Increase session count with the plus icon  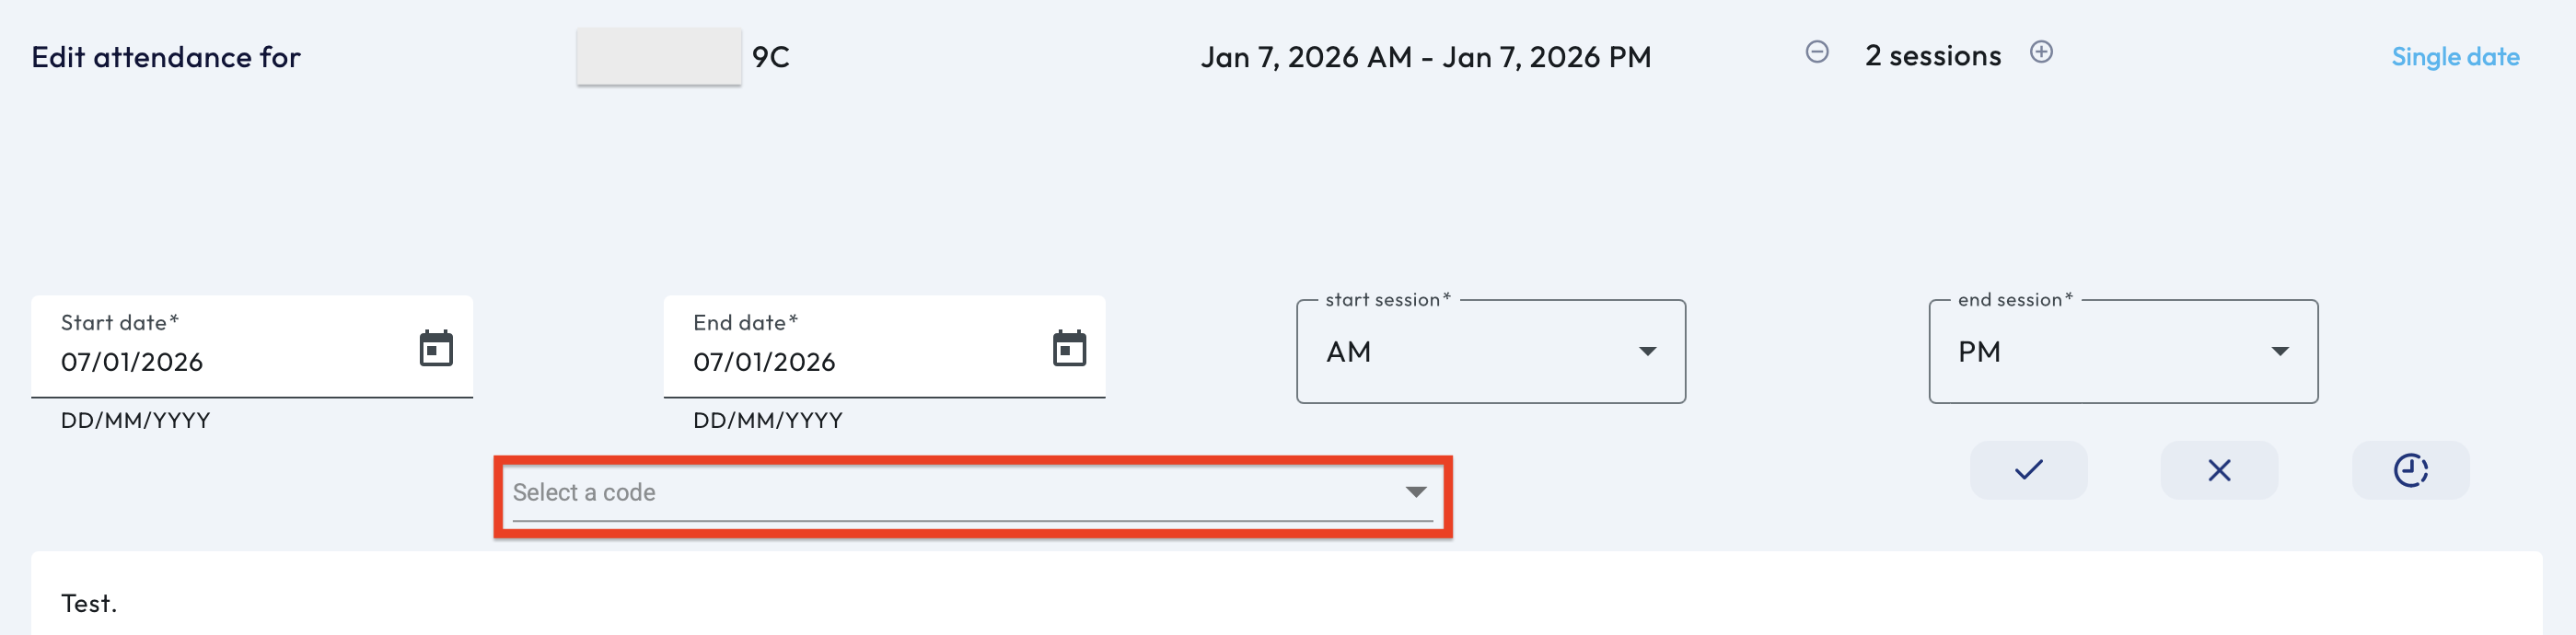tap(2041, 52)
